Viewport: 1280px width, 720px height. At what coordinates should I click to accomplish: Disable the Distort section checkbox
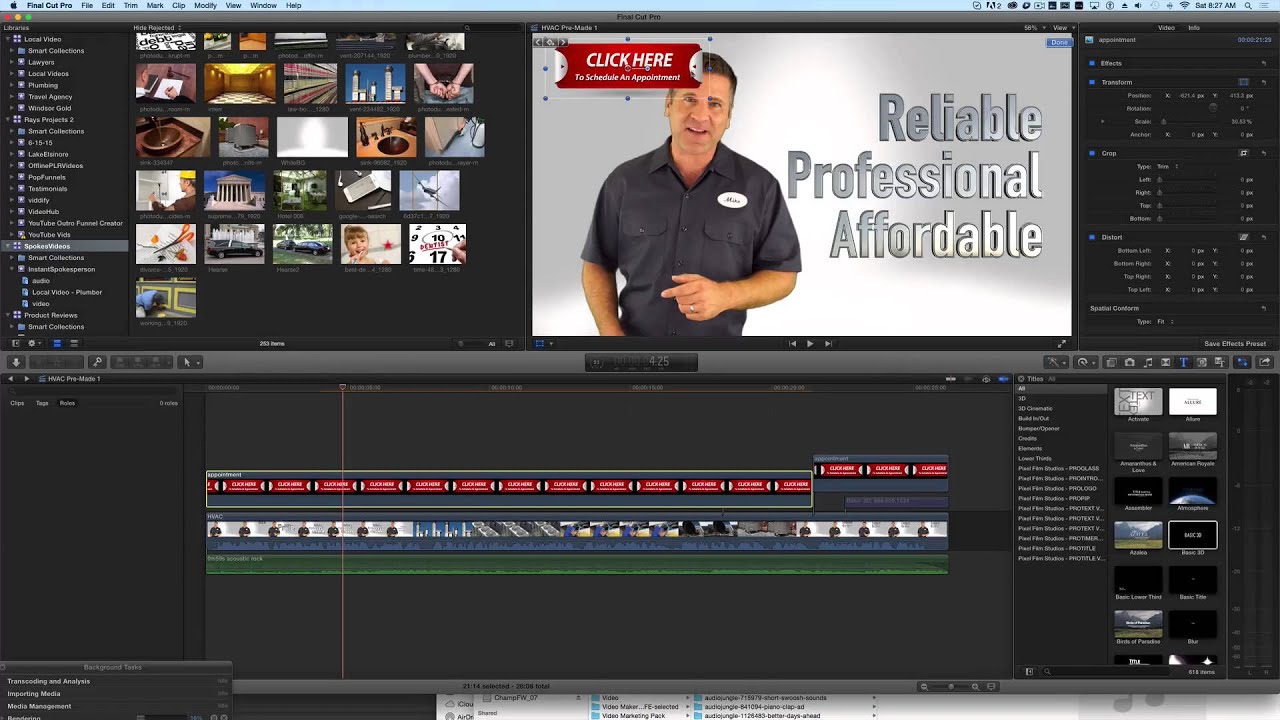pos(1092,237)
